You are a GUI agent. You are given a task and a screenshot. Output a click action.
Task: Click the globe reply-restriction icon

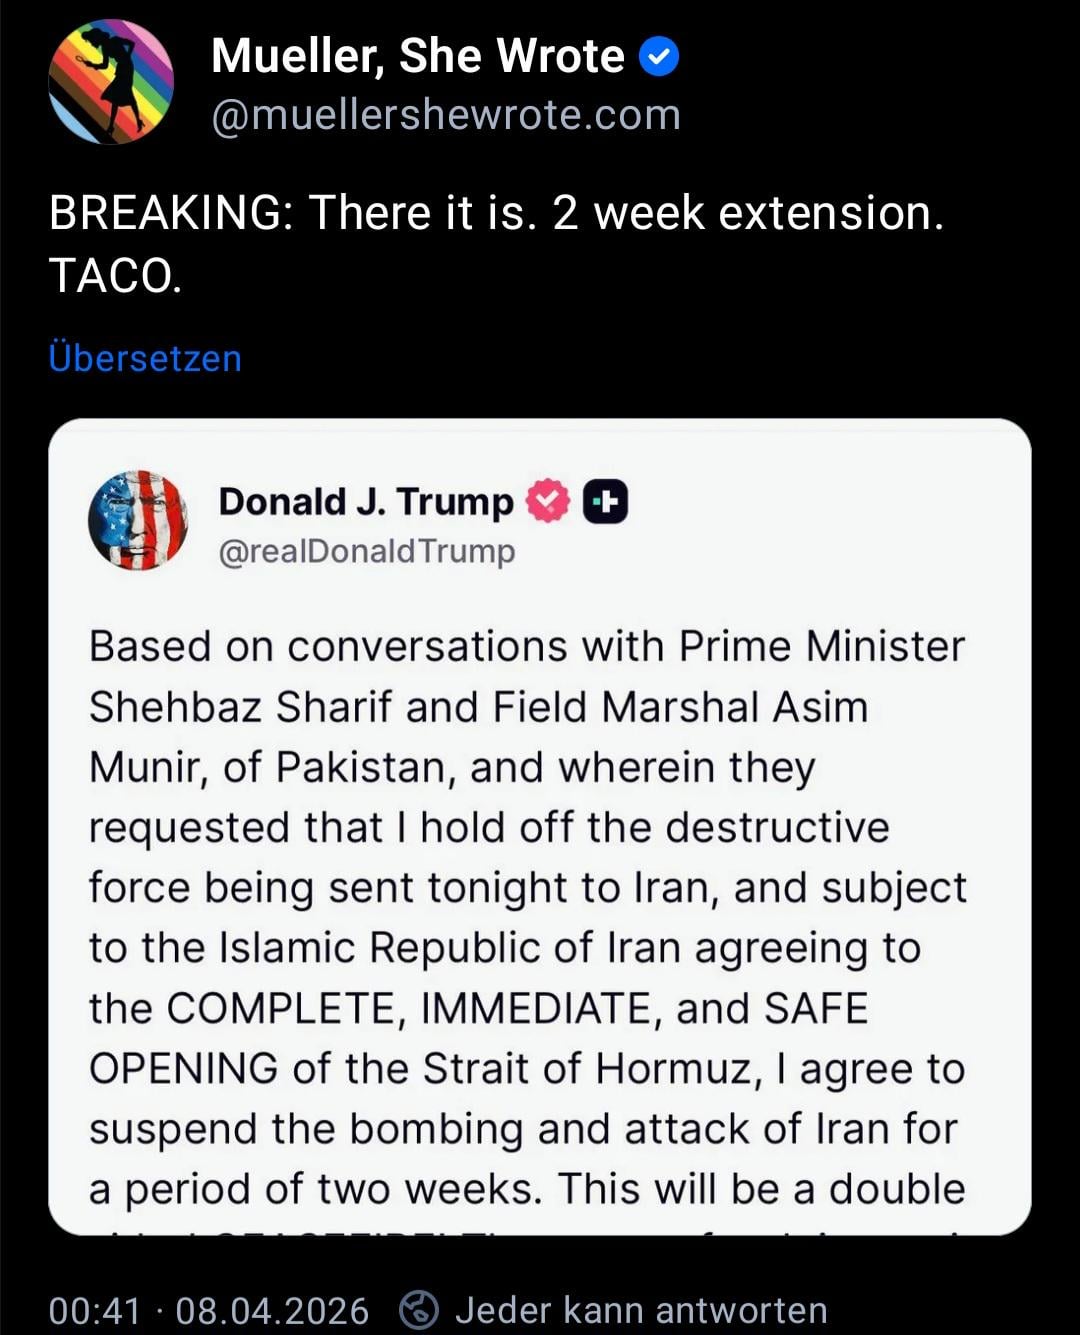[x=419, y=1310]
